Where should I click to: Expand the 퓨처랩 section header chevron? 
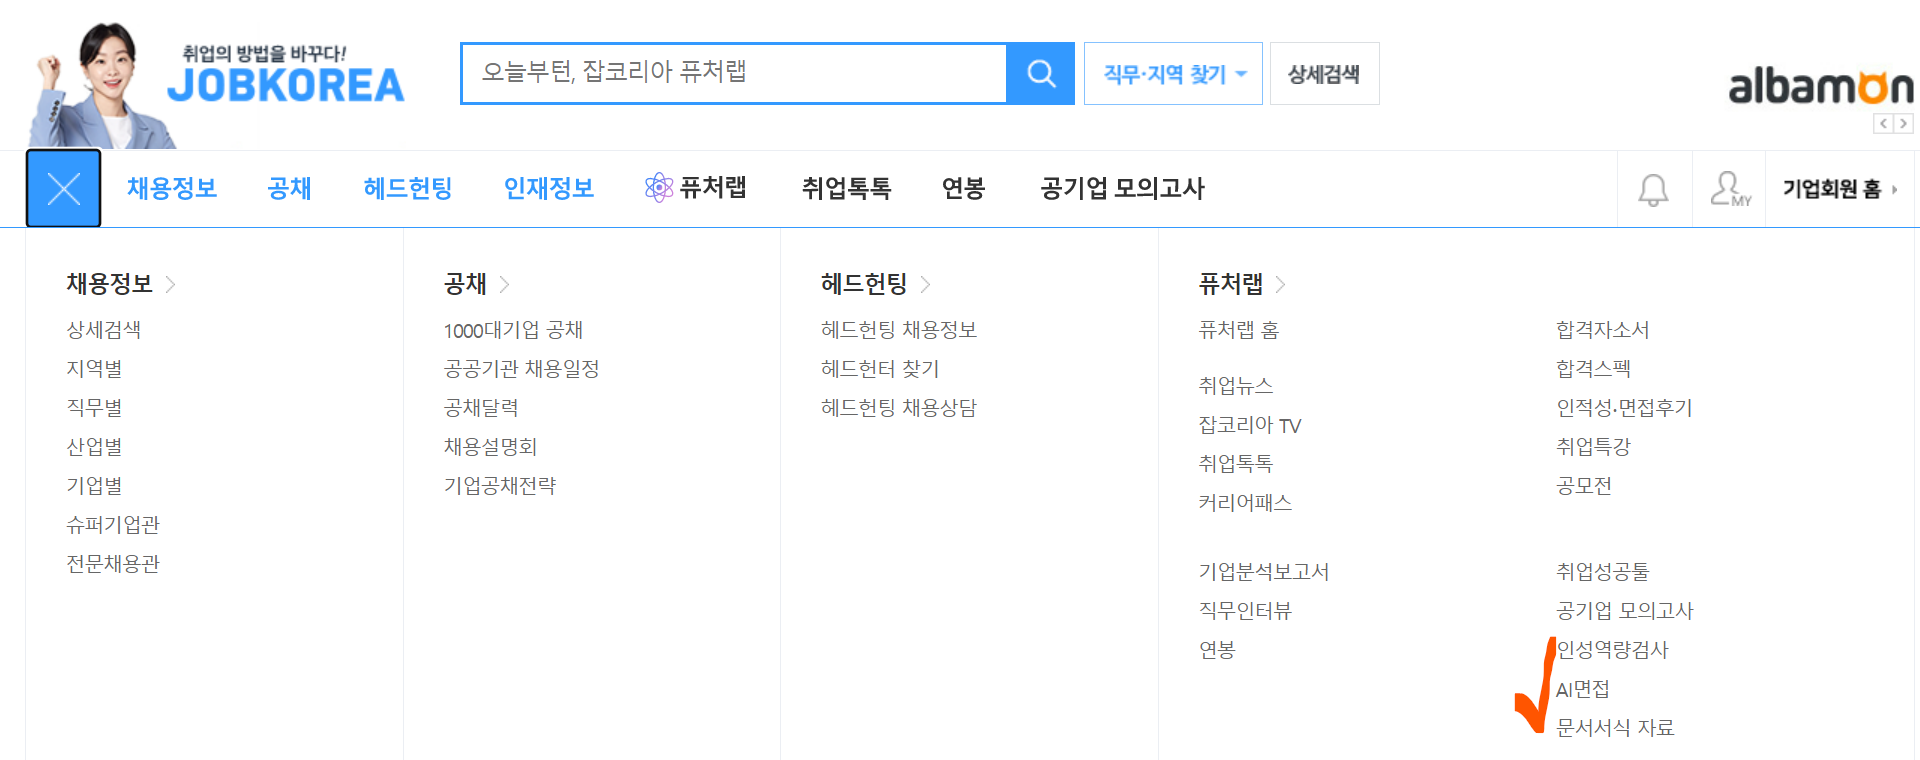[x=1281, y=284]
